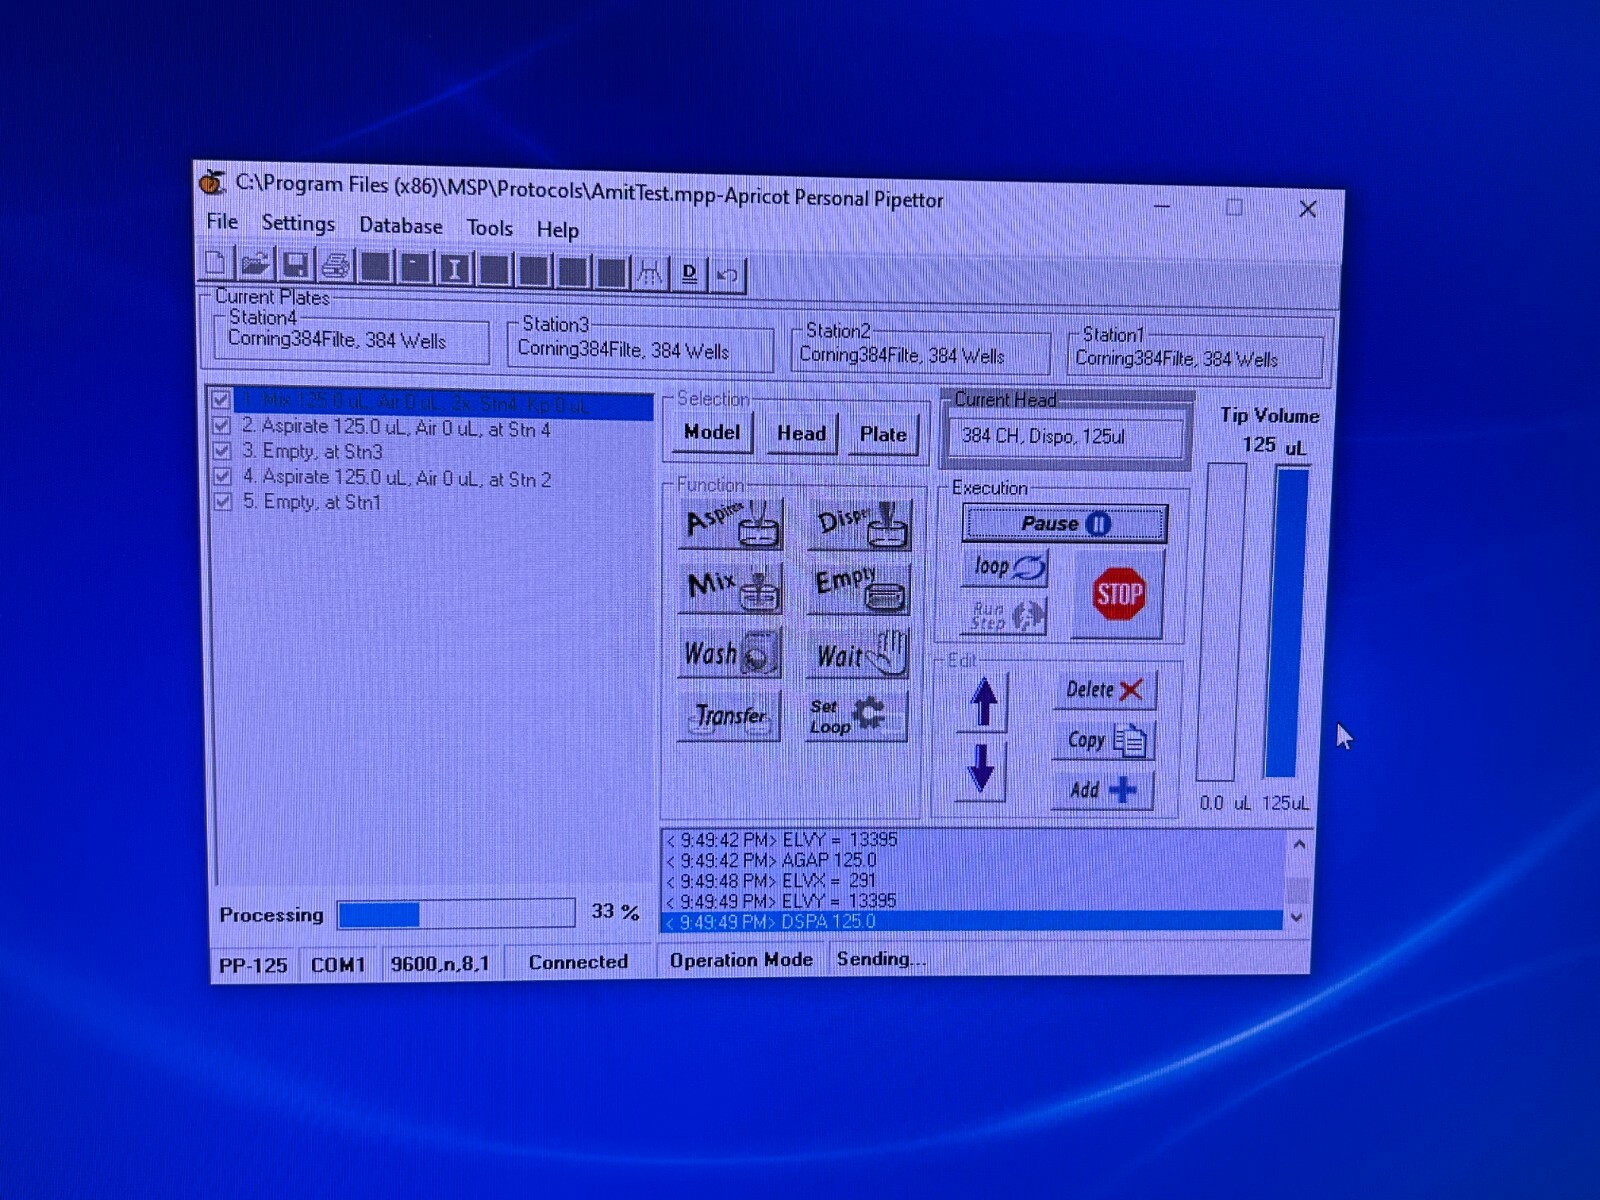The height and width of the screenshot is (1200, 1600).
Task: Toggle the loop execution button
Action: point(1006,567)
